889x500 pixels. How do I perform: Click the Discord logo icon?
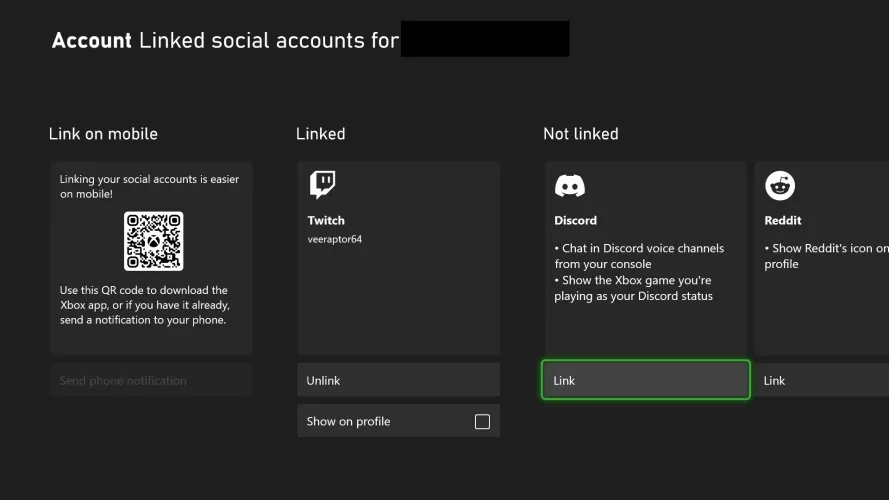[570, 186]
